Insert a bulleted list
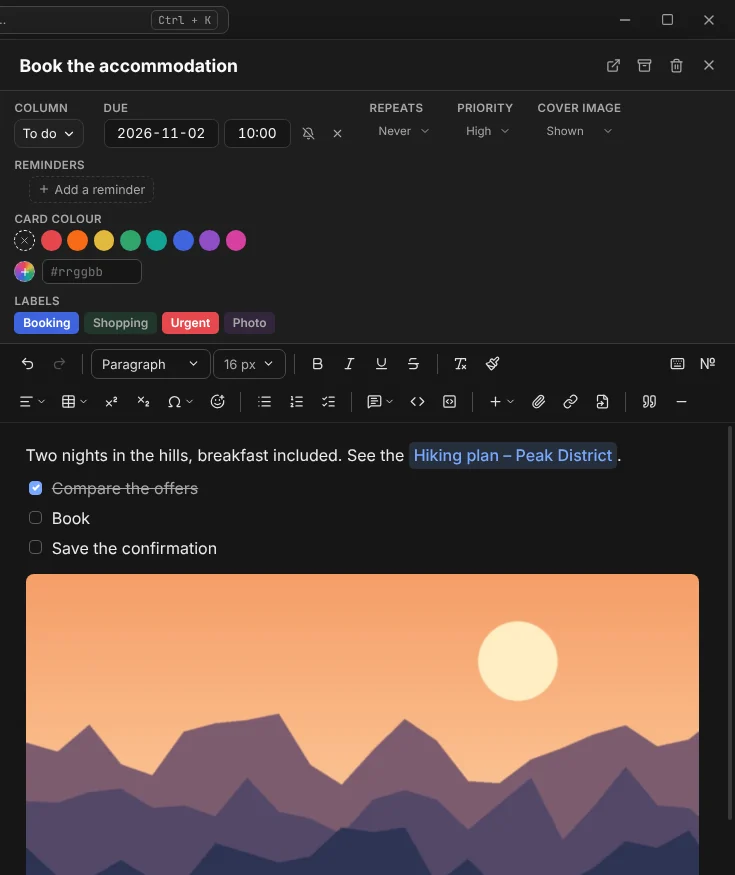Viewport: 735px width, 875px height. [x=264, y=402]
